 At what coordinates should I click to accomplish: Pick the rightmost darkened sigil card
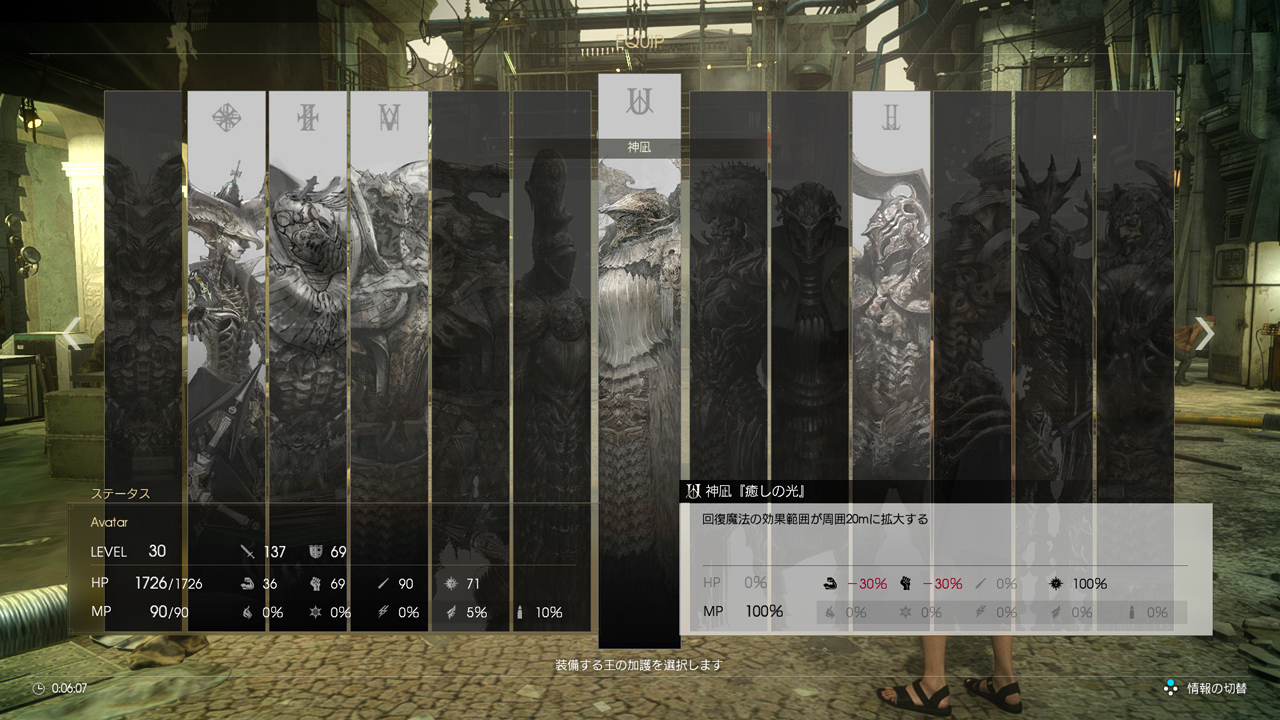[1135, 360]
